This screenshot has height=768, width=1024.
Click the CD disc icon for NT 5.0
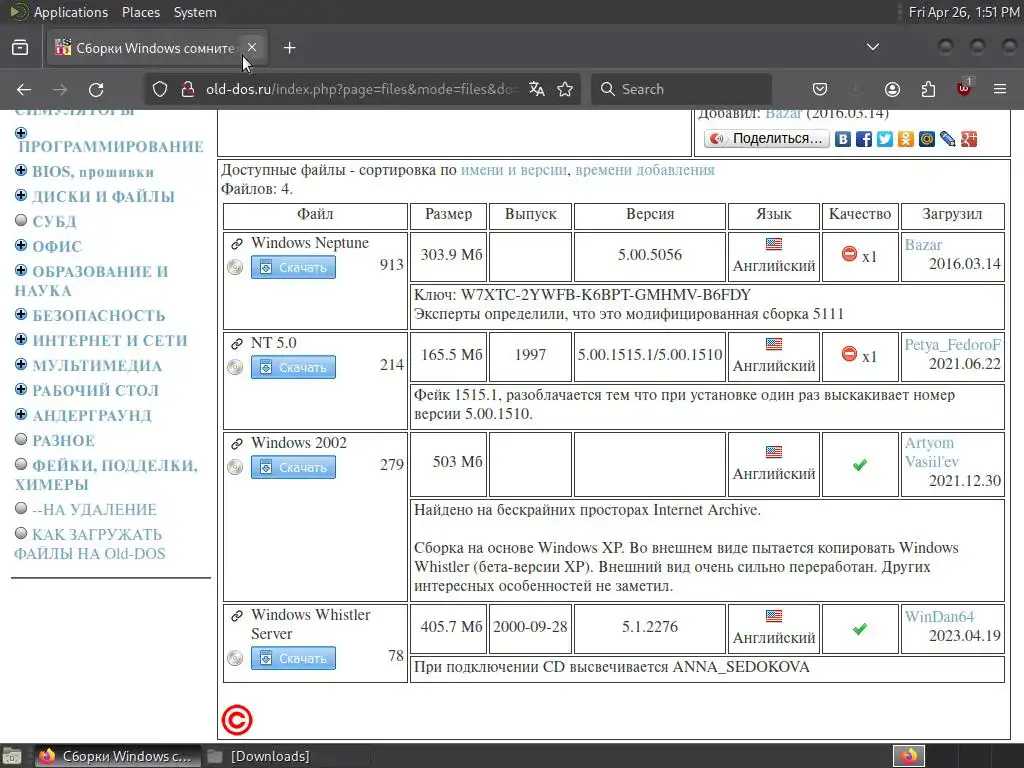tap(235, 367)
